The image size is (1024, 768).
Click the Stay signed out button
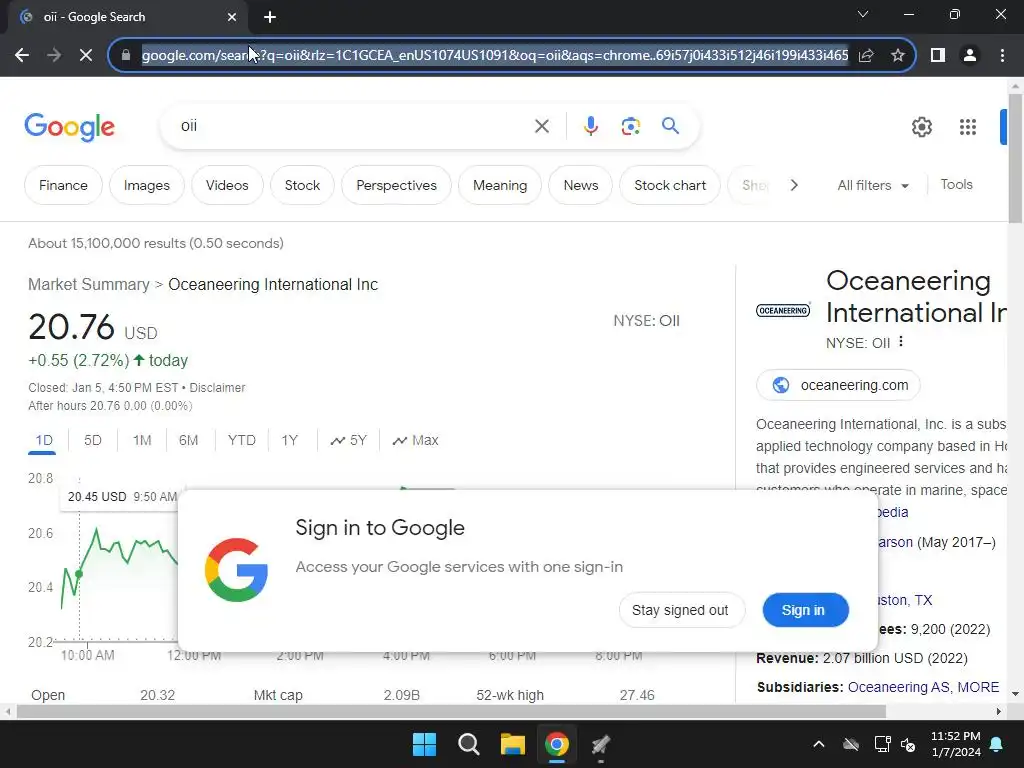coord(680,610)
